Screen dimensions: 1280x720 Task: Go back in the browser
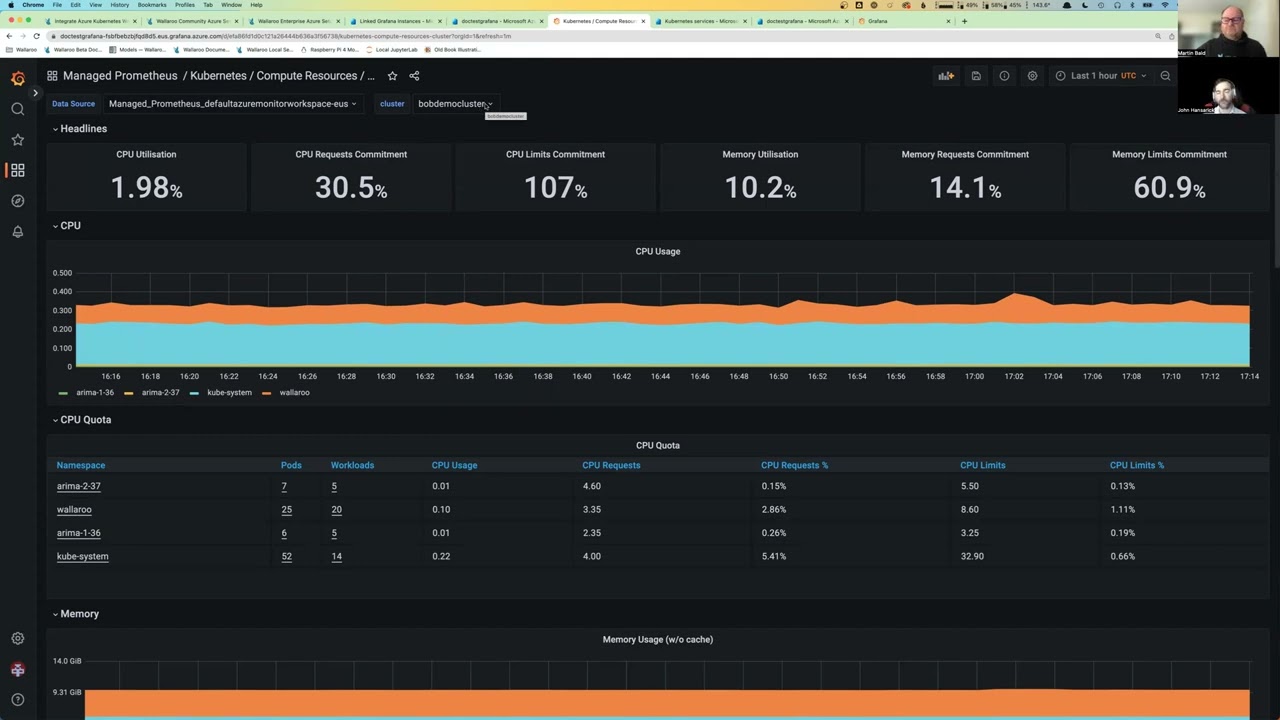pos(9,36)
